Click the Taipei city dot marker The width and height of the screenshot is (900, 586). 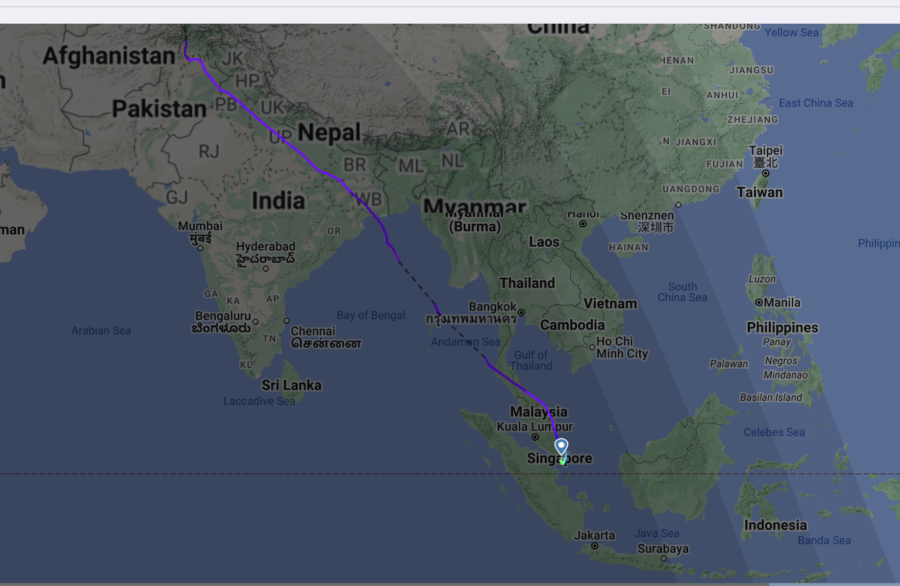[x=765, y=173]
